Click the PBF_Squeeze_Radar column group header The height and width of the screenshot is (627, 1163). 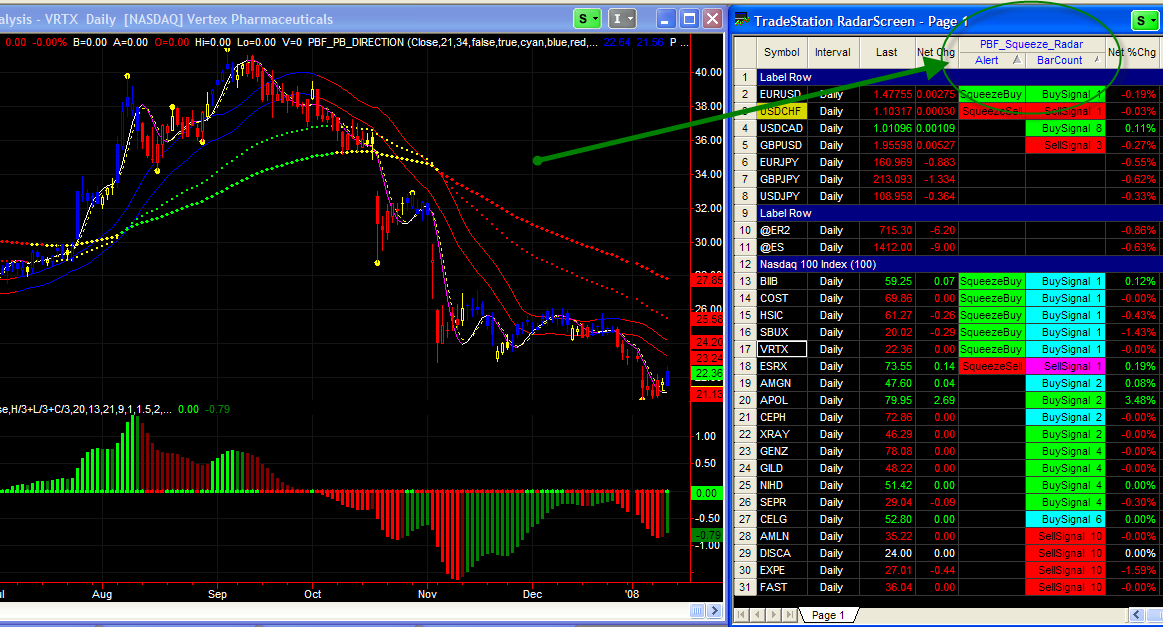pos(1031,45)
